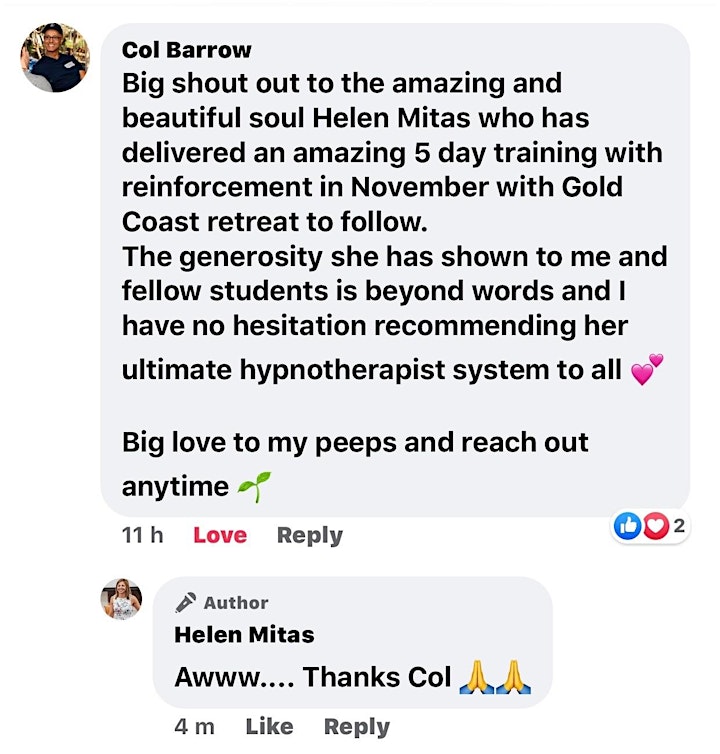Toggle the red Love reaction on Col's comment

(x=220, y=535)
